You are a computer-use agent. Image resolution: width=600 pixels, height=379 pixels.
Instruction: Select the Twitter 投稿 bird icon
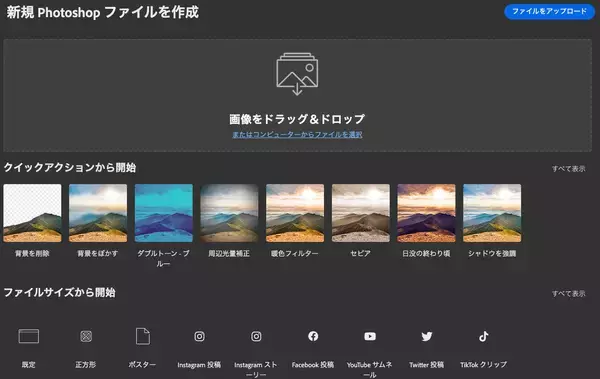[x=427, y=336]
